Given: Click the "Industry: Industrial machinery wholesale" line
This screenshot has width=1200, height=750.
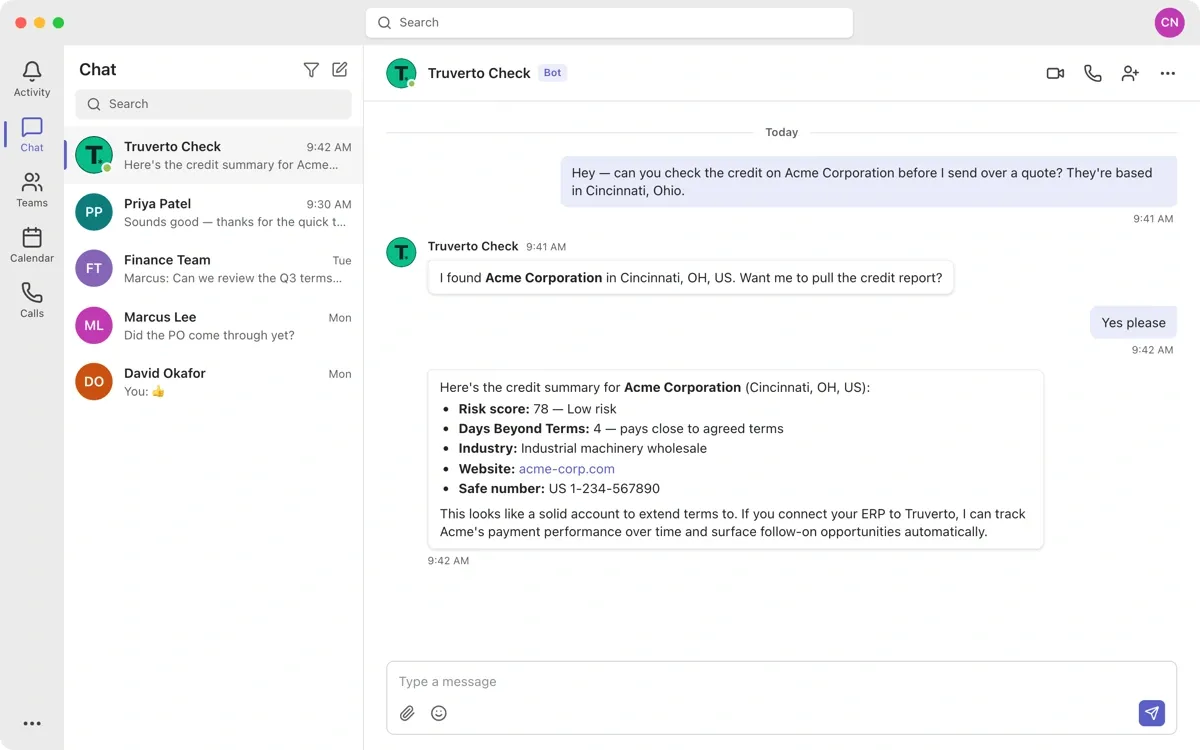Looking at the screenshot, I should pos(583,449).
